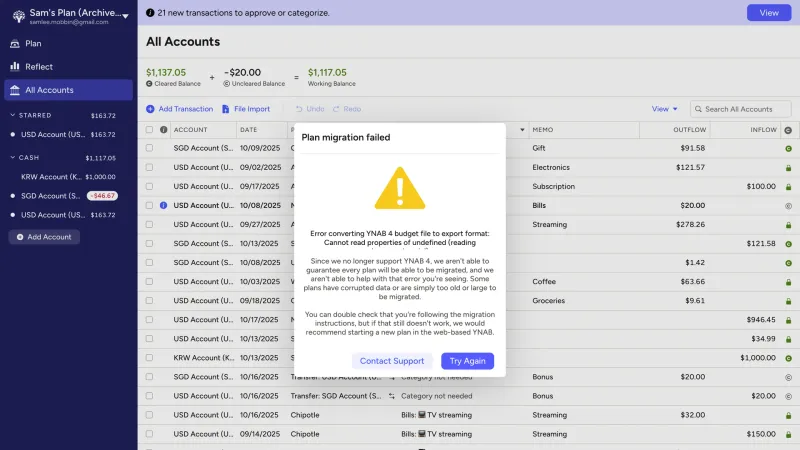800x450 pixels.
Task: Check the box for the 09/17/2025 USD row
Action: (x=149, y=186)
